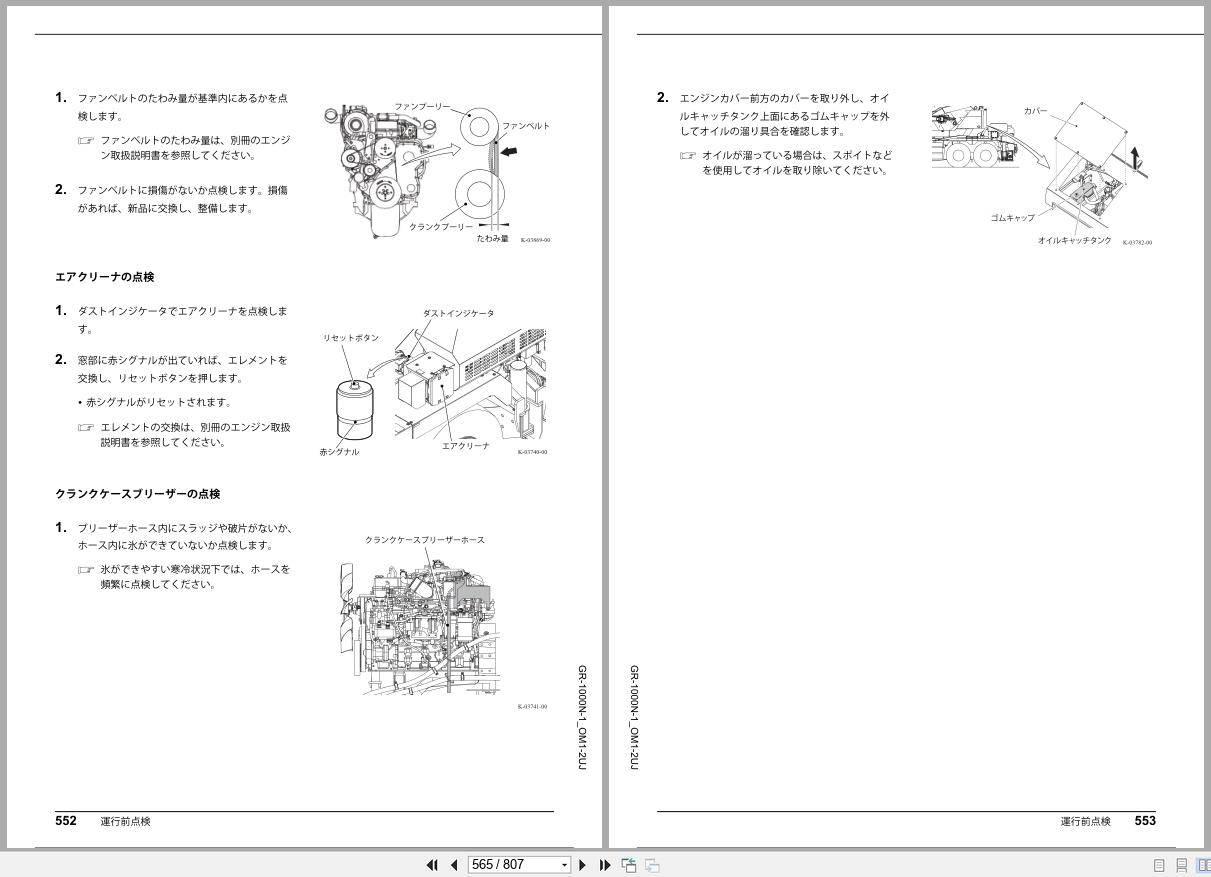Jump to the last page
The image size is (1211, 877).
tap(605, 865)
